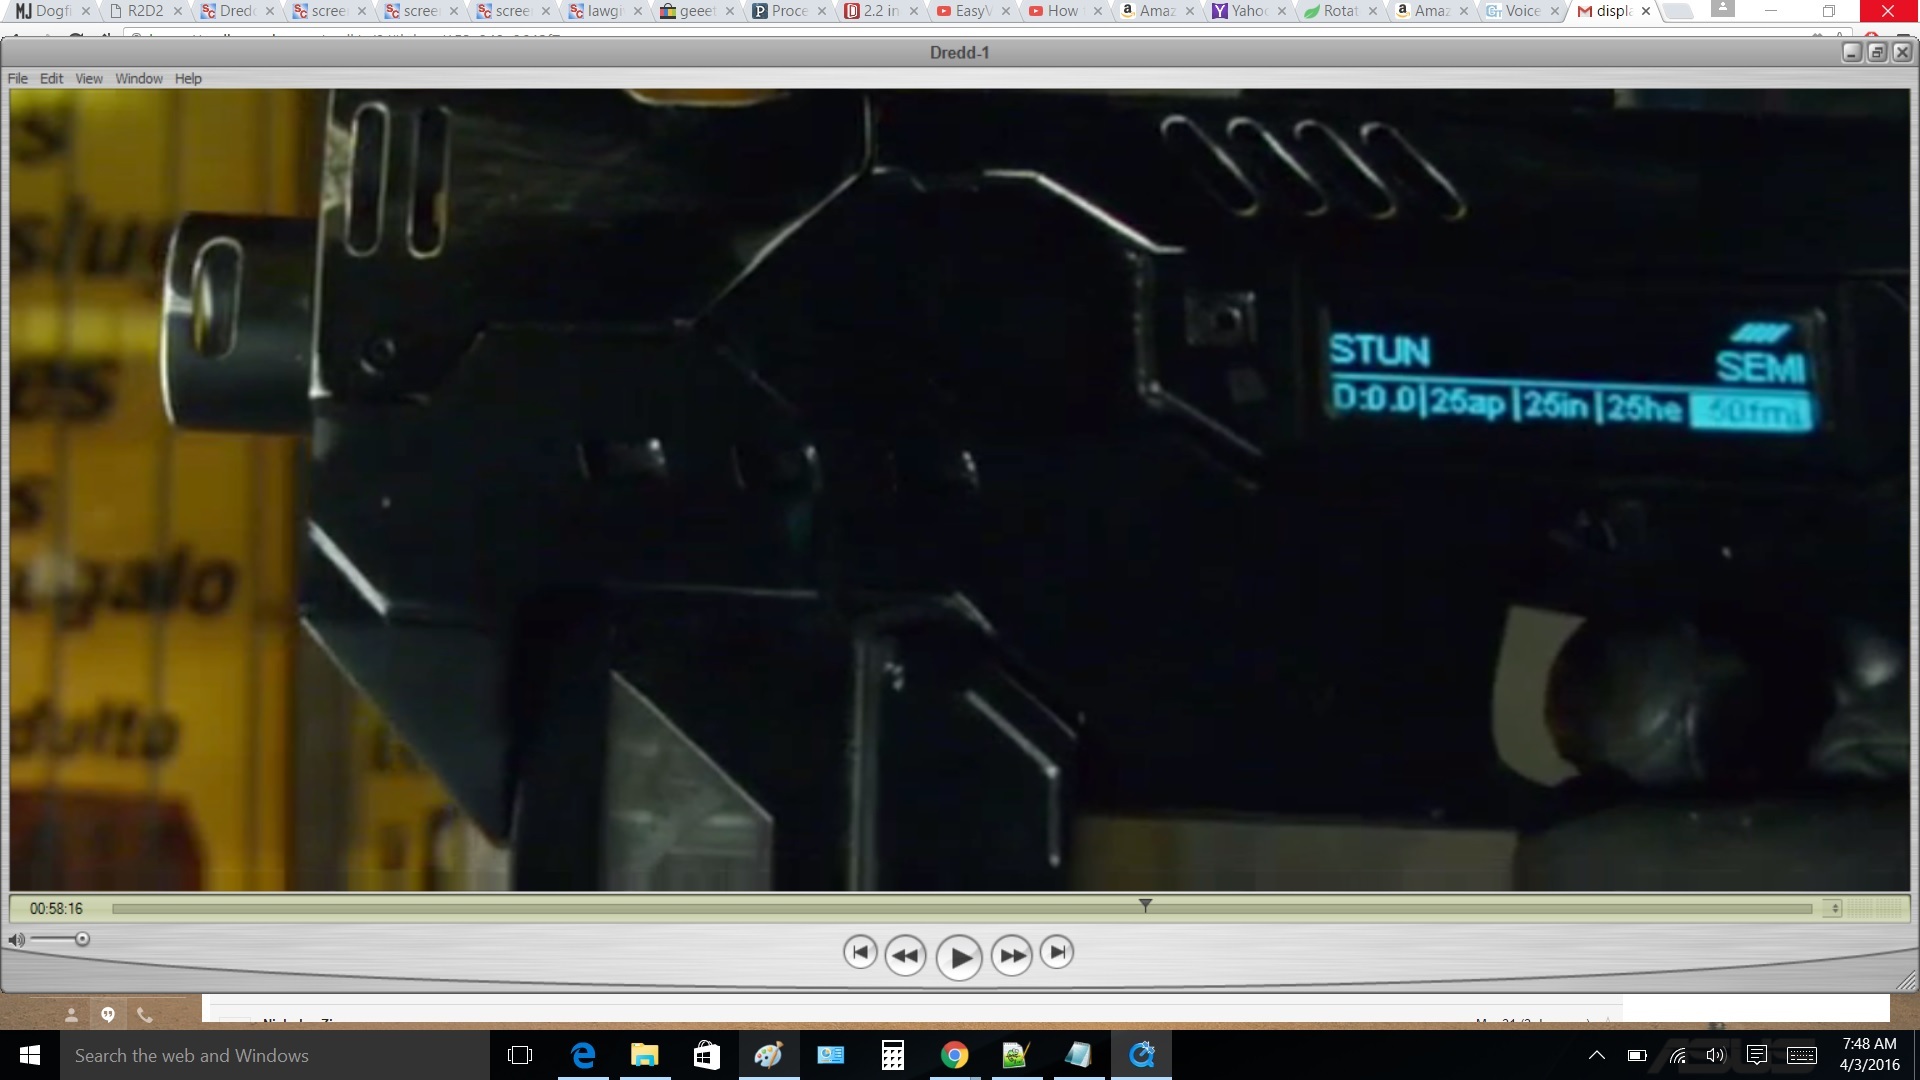This screenshot has height=1080, width=1920.
Task: Click the volume slider knob
Action: coord(82,939)
